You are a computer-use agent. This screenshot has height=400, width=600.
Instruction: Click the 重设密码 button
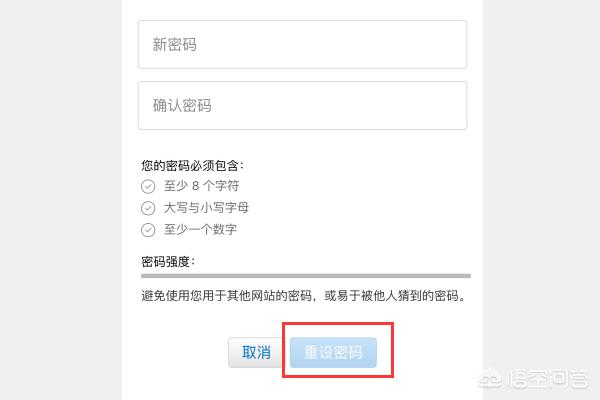click(333, 353)
